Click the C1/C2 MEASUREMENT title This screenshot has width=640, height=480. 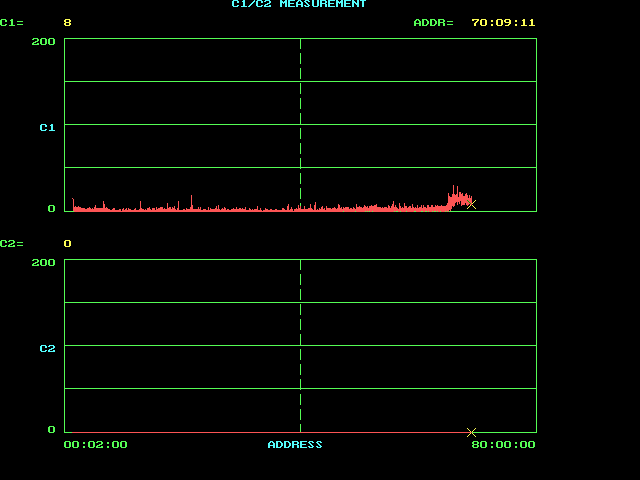point(299,4)
